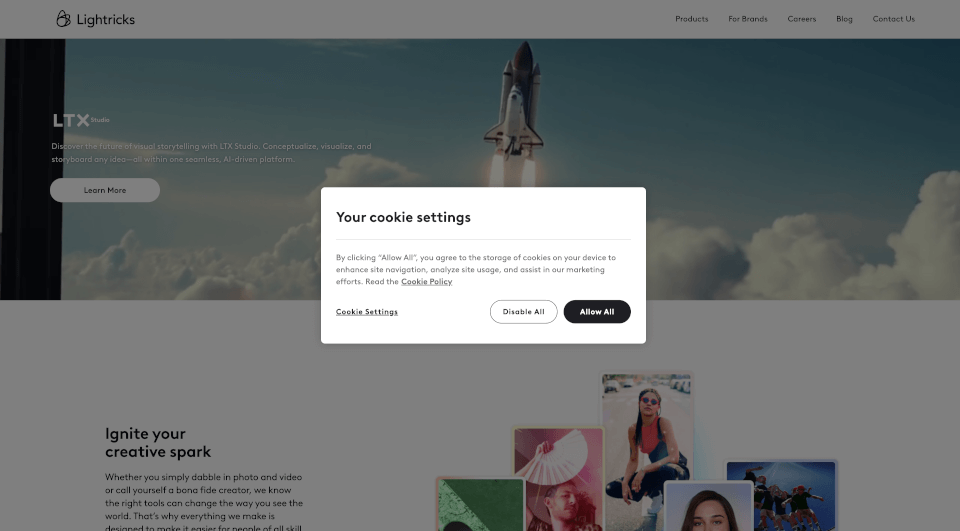The image size is (960, 531).
Task: Go to the Careers page
Action: (x=801, y=19)
